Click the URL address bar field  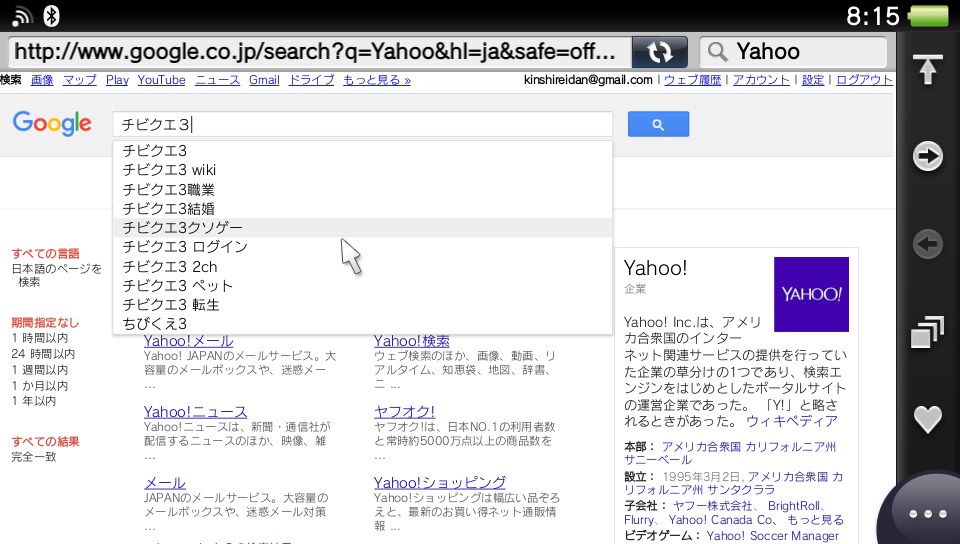[320, 52]
